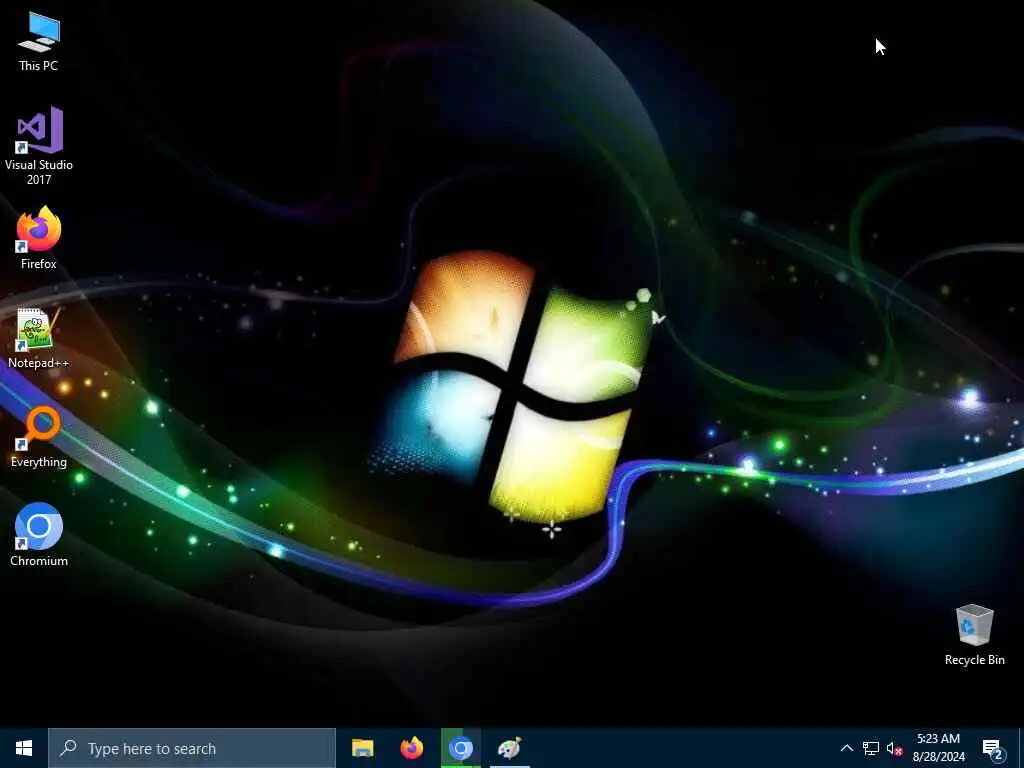Select the Firefox desktop shortcut
1024x768 pixels.
click(x=39, y=238)
